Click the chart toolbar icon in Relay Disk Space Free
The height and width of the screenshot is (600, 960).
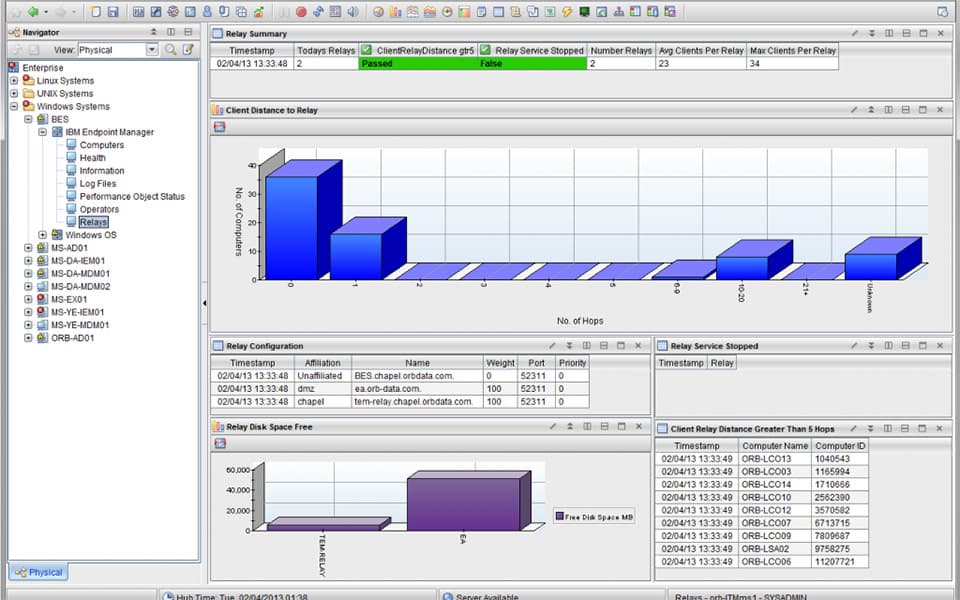[x=220, y=443]
